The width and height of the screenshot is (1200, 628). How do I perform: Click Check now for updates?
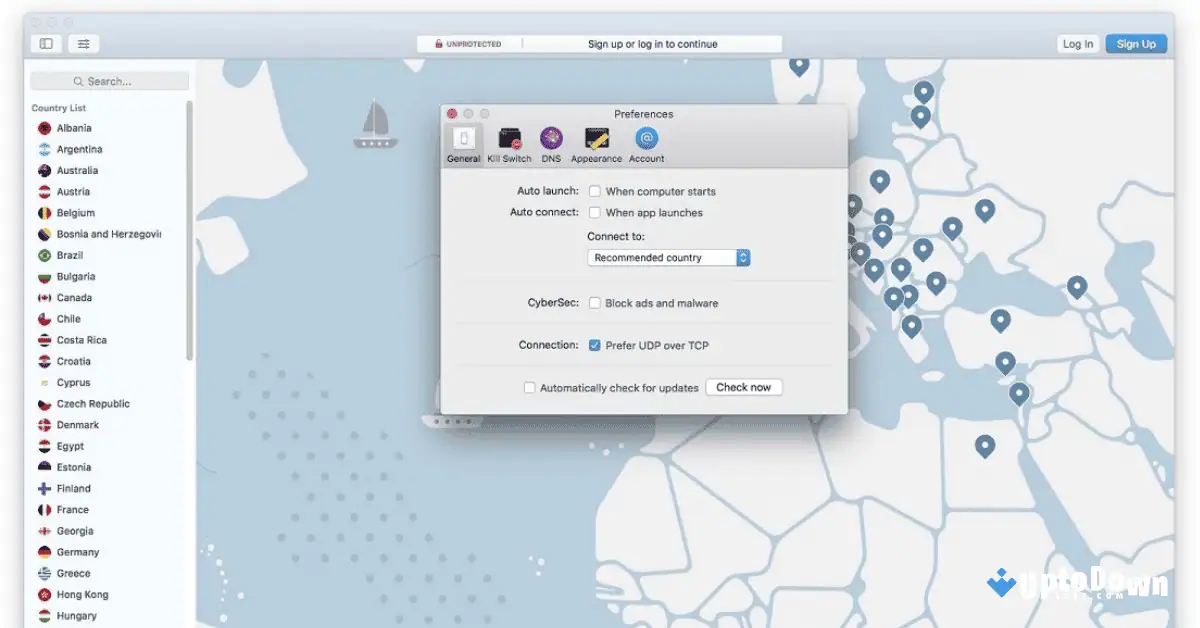click(743, 387)
